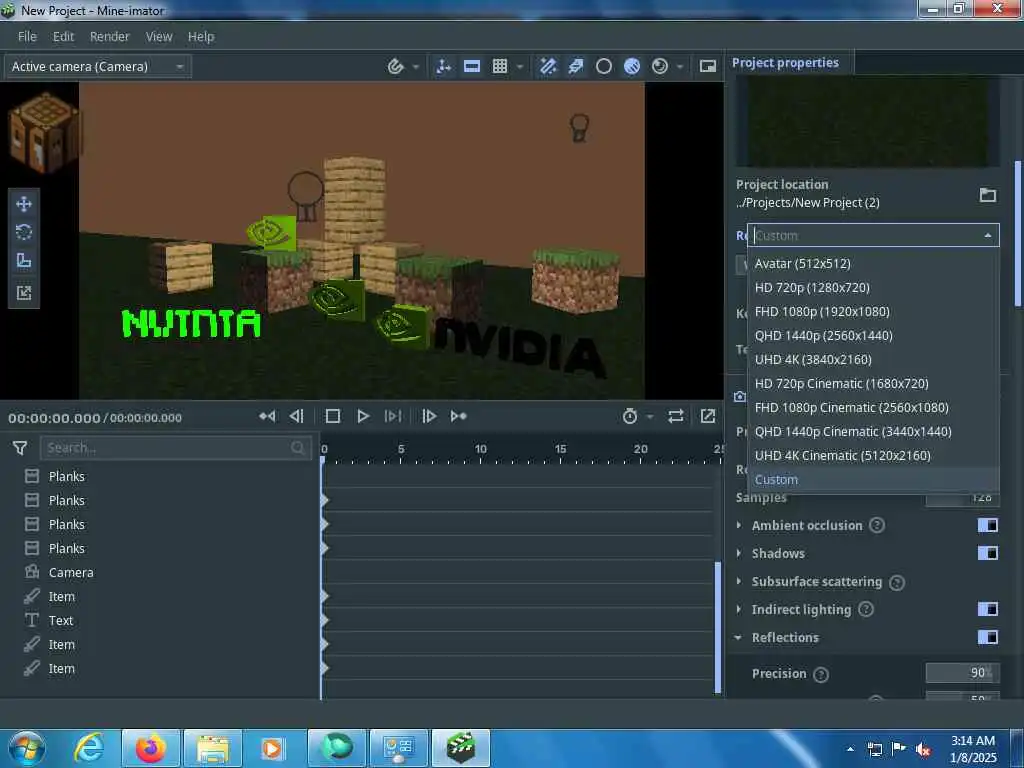Select the rendered view mode icon
1024x768 pixels.
(660, 66)
